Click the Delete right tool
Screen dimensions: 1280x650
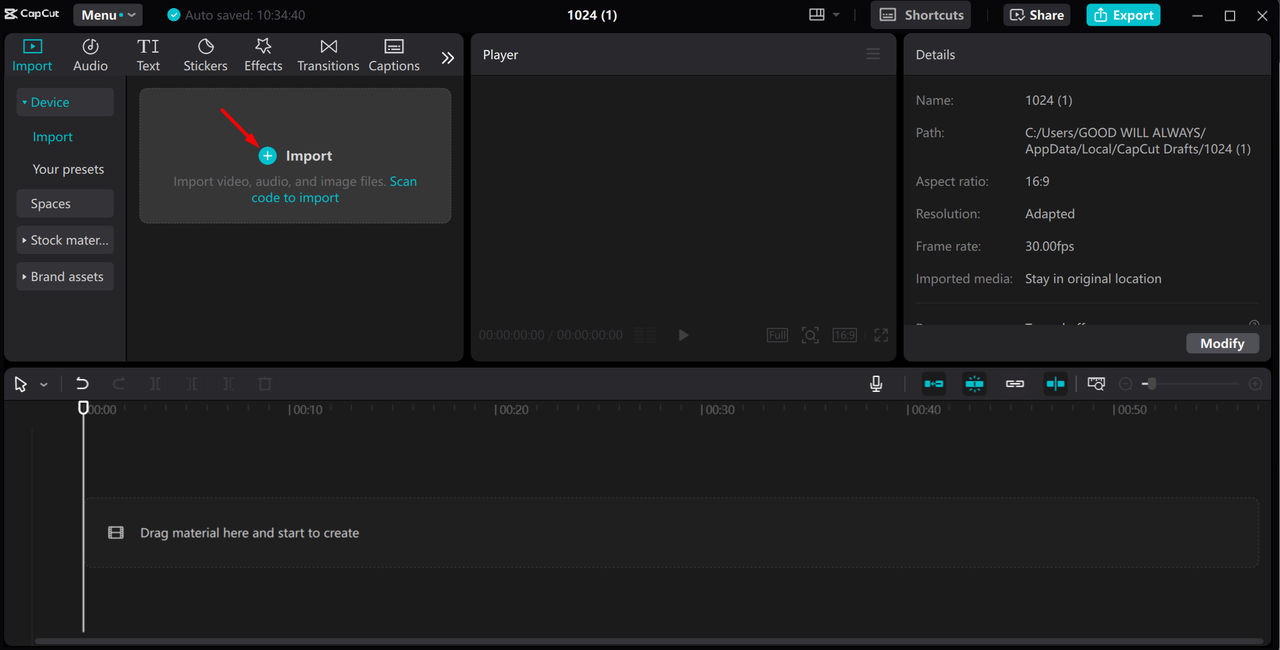pos(228,384)
